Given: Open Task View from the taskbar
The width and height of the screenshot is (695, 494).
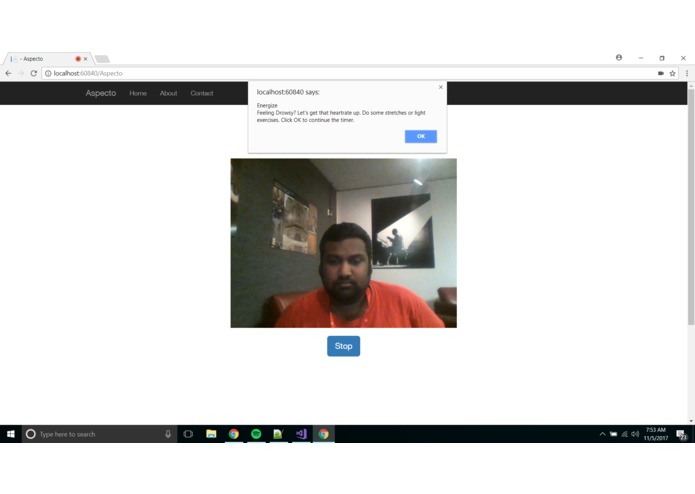Looking at the screenshot, I should 188,434.
